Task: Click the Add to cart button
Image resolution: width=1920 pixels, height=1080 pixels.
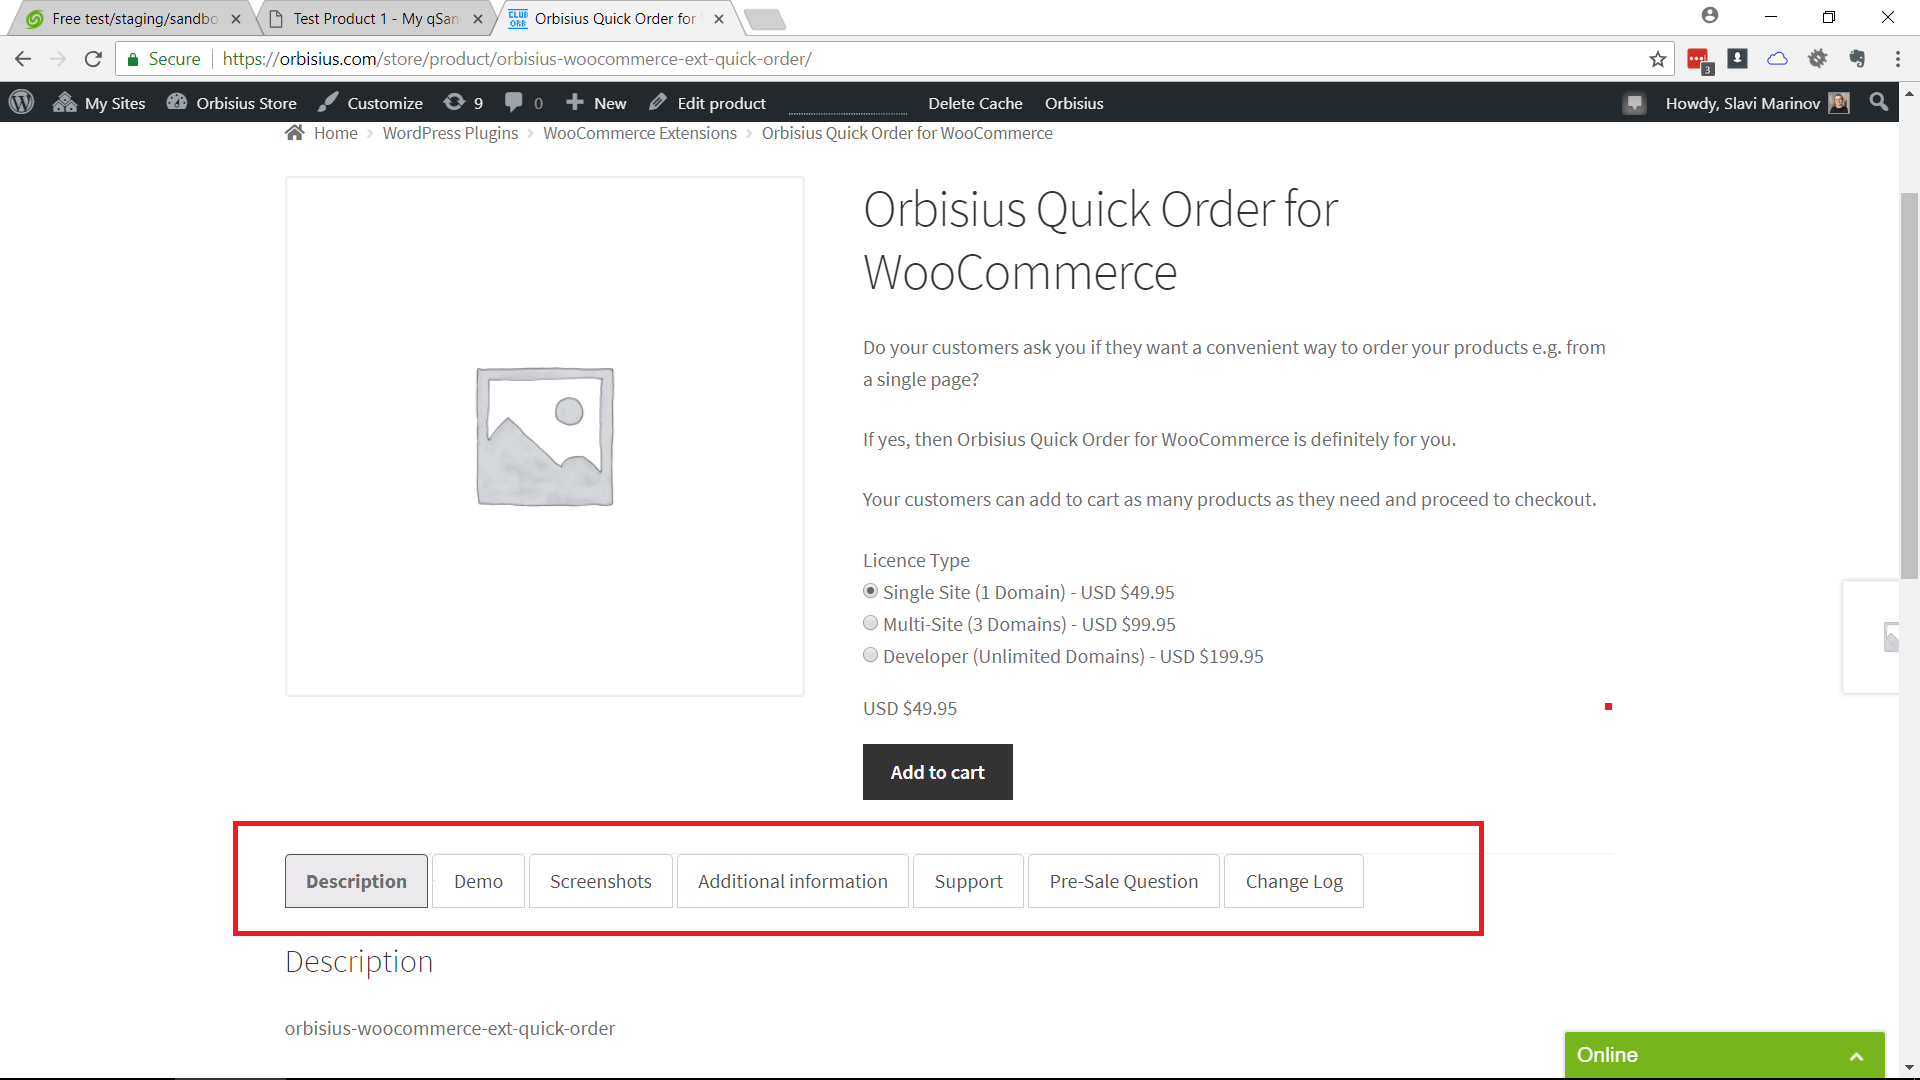Action: coord(937,772)
